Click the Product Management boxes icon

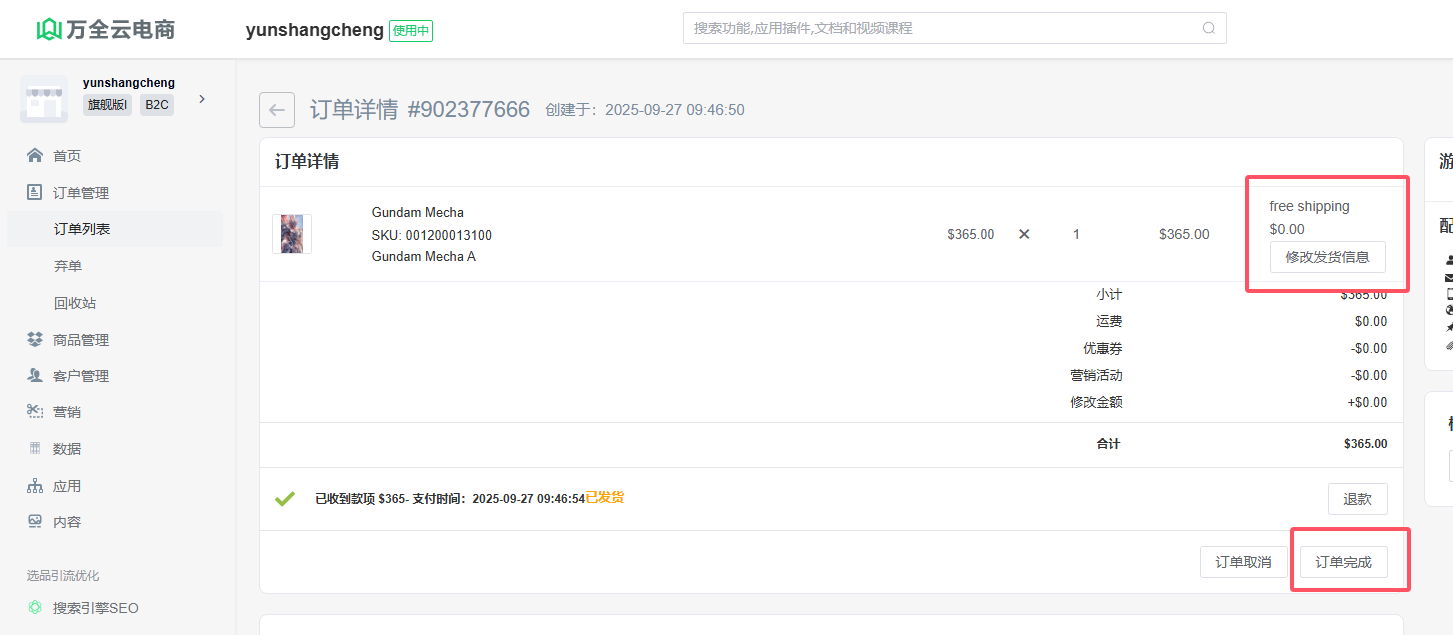[35, 340]
